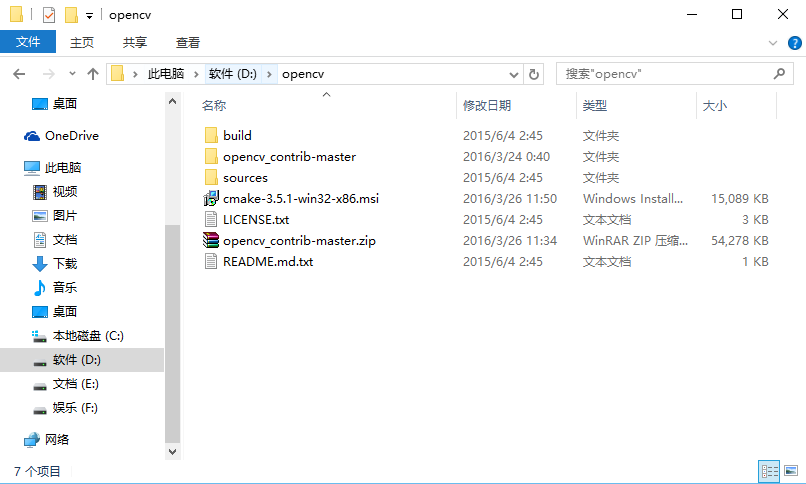
Task: Expand the ribbon with the chevron
Action: [x=773, y=43]
